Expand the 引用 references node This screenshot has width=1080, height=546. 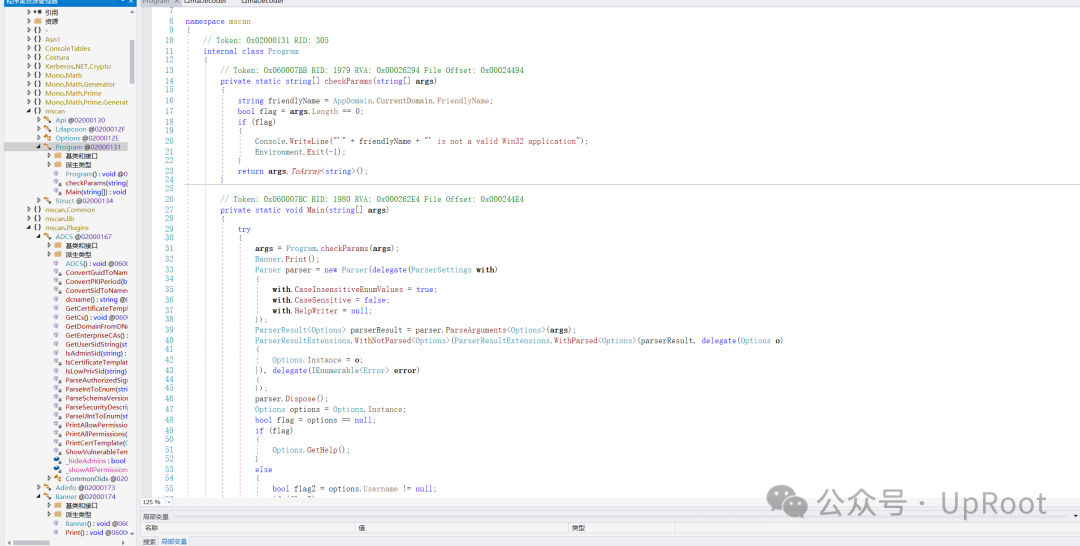coord(29,12)
